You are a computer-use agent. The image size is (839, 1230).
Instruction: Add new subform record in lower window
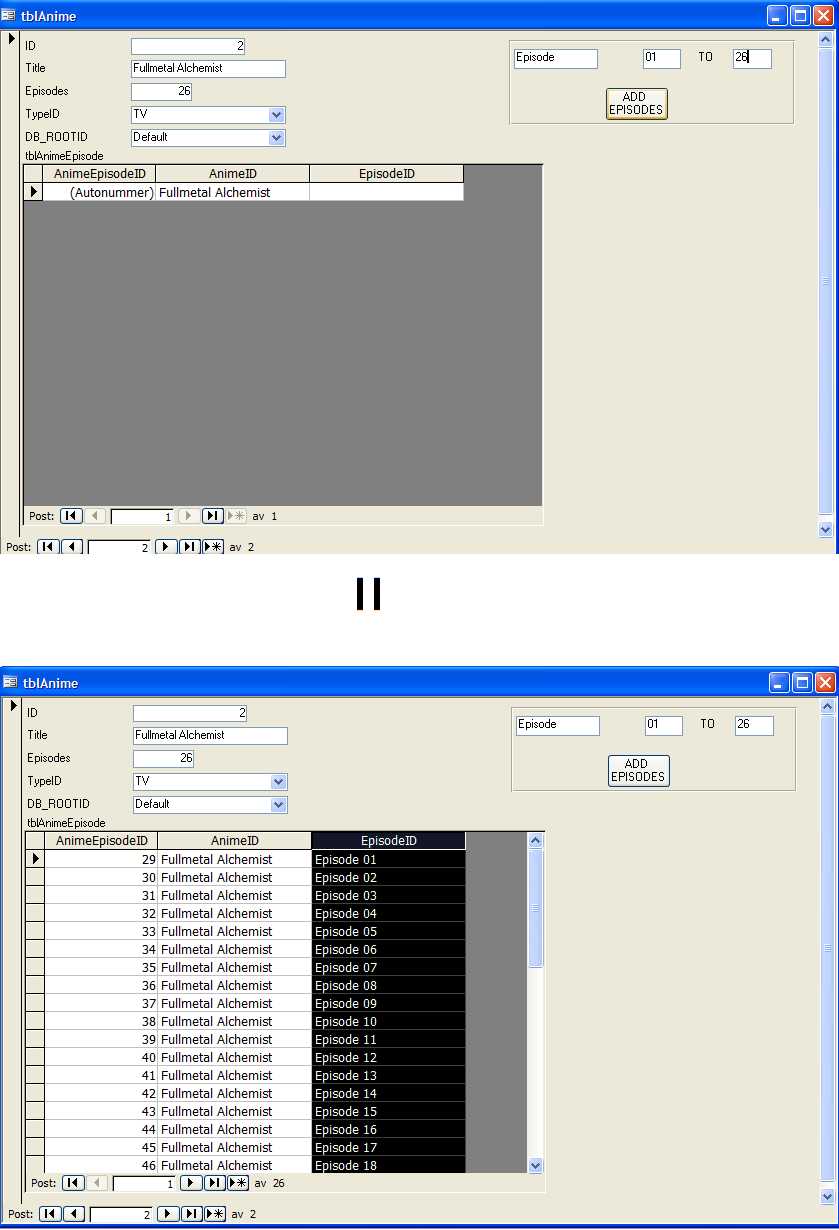pyautogui.click(x=238, y=1183)
